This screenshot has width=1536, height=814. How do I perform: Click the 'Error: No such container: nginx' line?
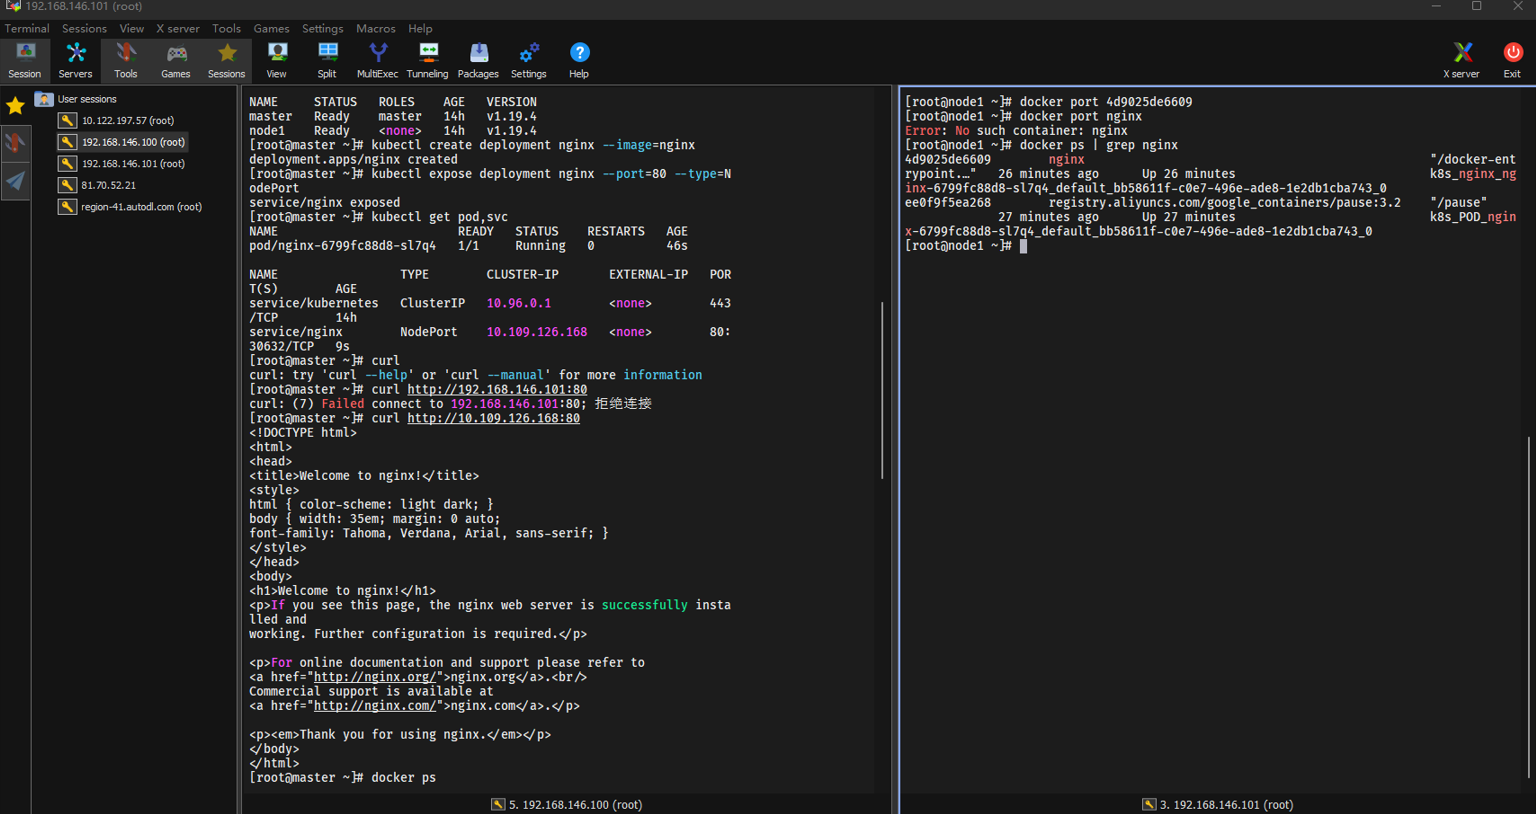coord(1016,130)
